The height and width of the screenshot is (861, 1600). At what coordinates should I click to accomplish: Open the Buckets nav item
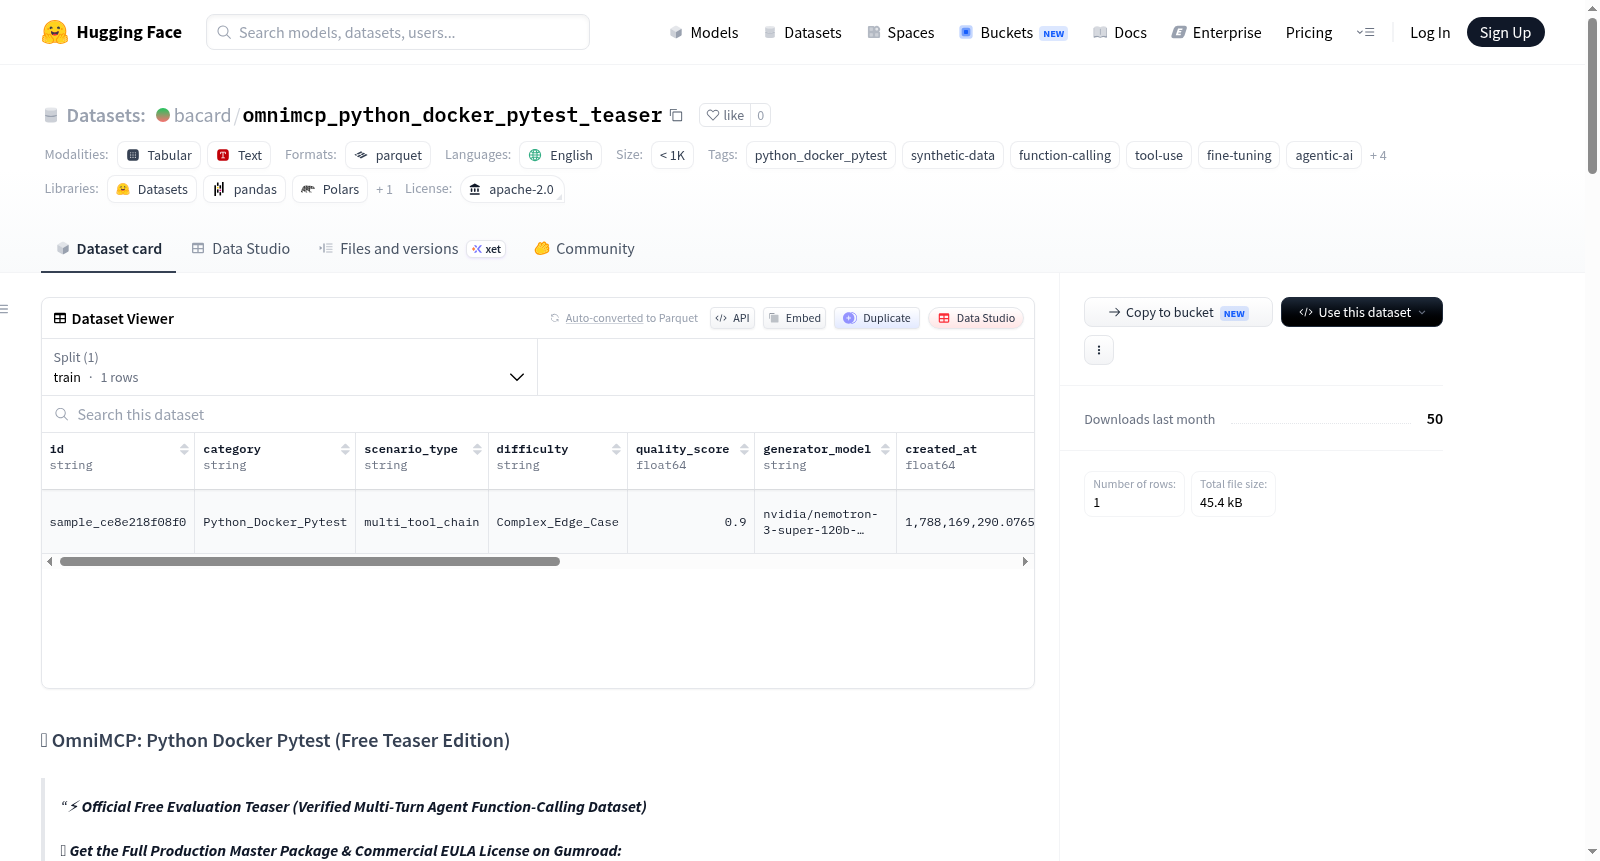(x=1013, y=32)
